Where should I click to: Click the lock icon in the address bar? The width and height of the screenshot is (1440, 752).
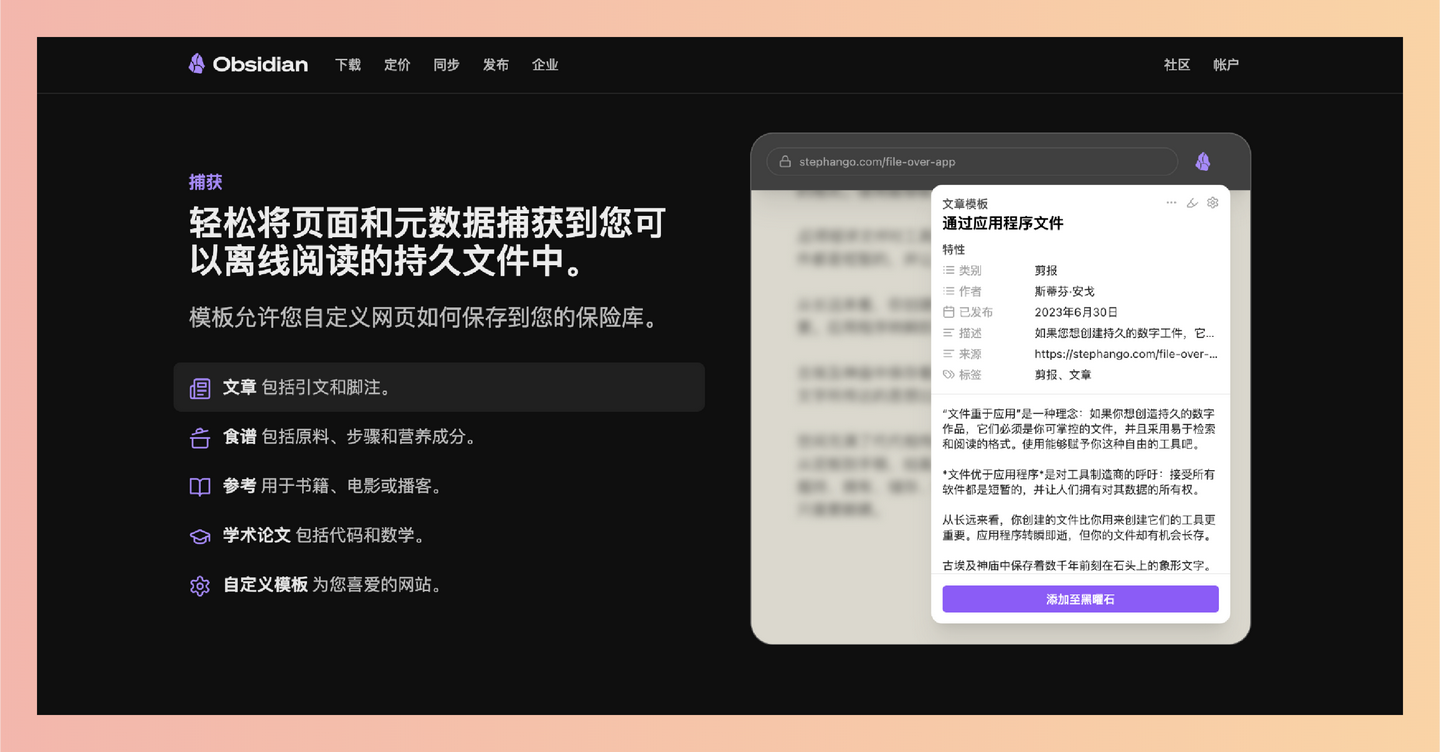785,161
